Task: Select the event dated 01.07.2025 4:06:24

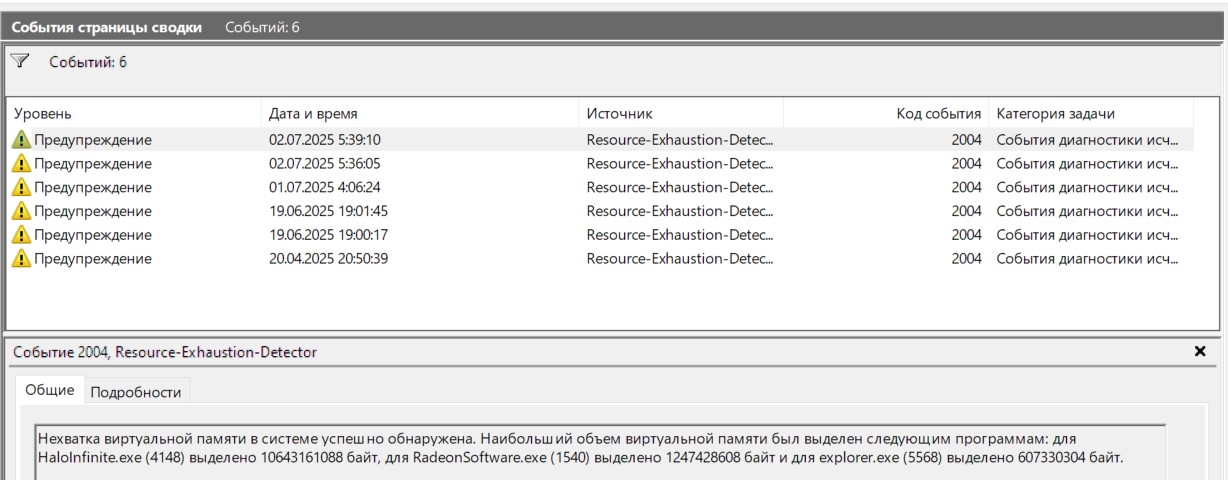Action: pos(324,187)
